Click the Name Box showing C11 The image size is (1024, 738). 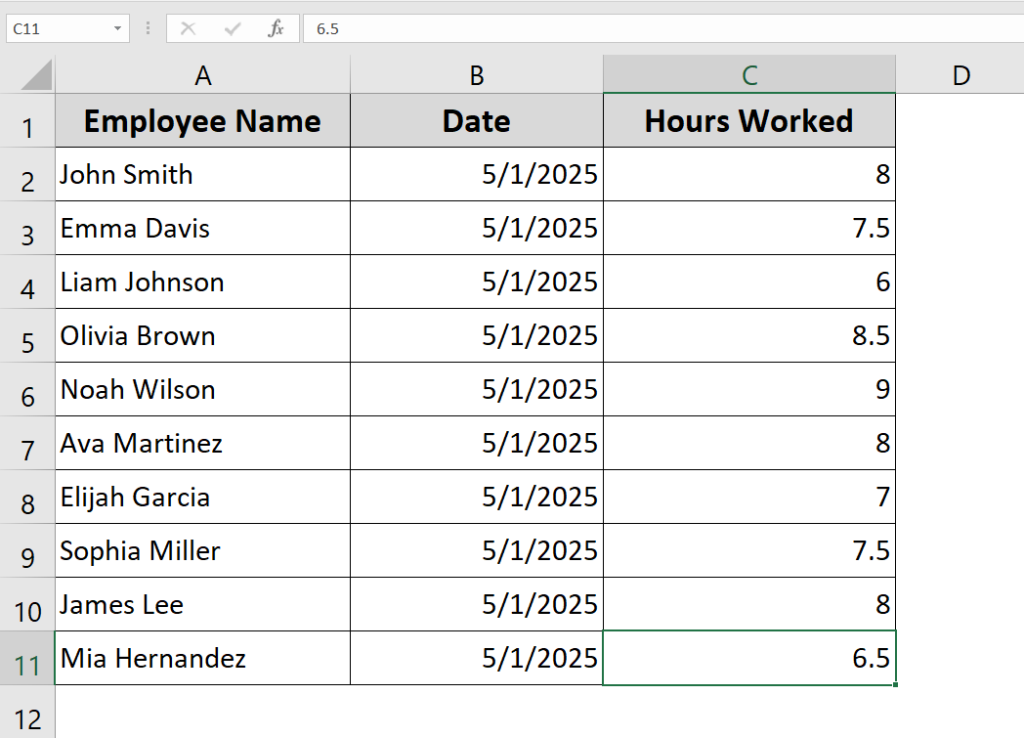[55, 28]
